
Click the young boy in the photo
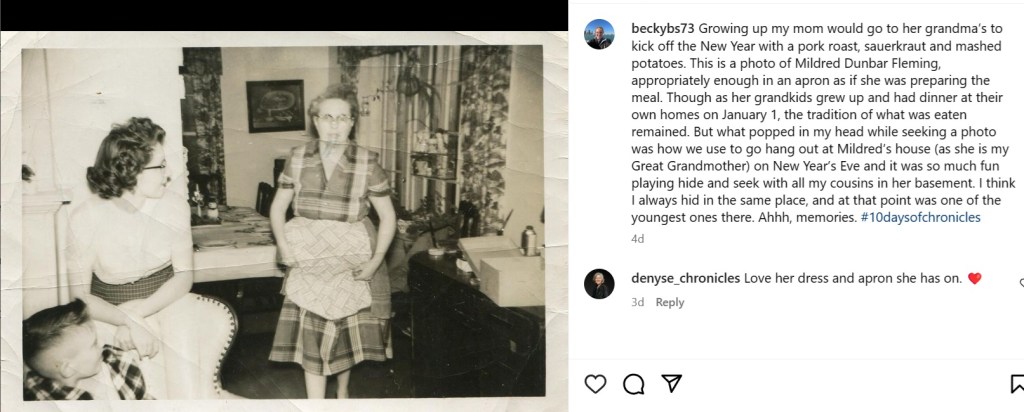(82, 353)
